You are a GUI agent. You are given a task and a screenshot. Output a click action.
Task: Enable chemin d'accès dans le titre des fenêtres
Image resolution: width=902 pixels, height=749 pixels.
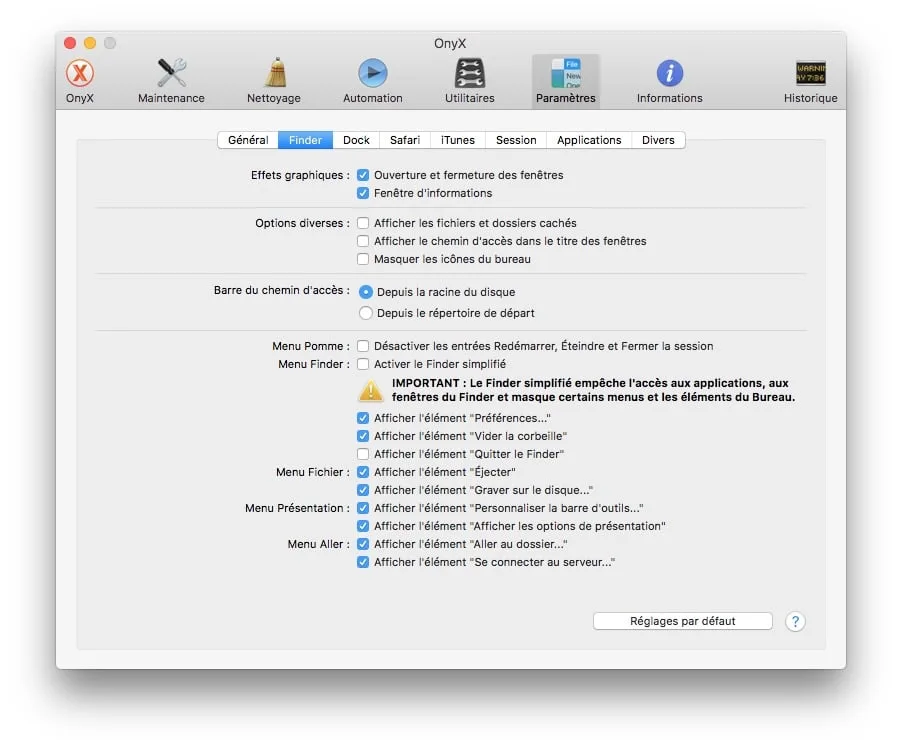[363, 241]
